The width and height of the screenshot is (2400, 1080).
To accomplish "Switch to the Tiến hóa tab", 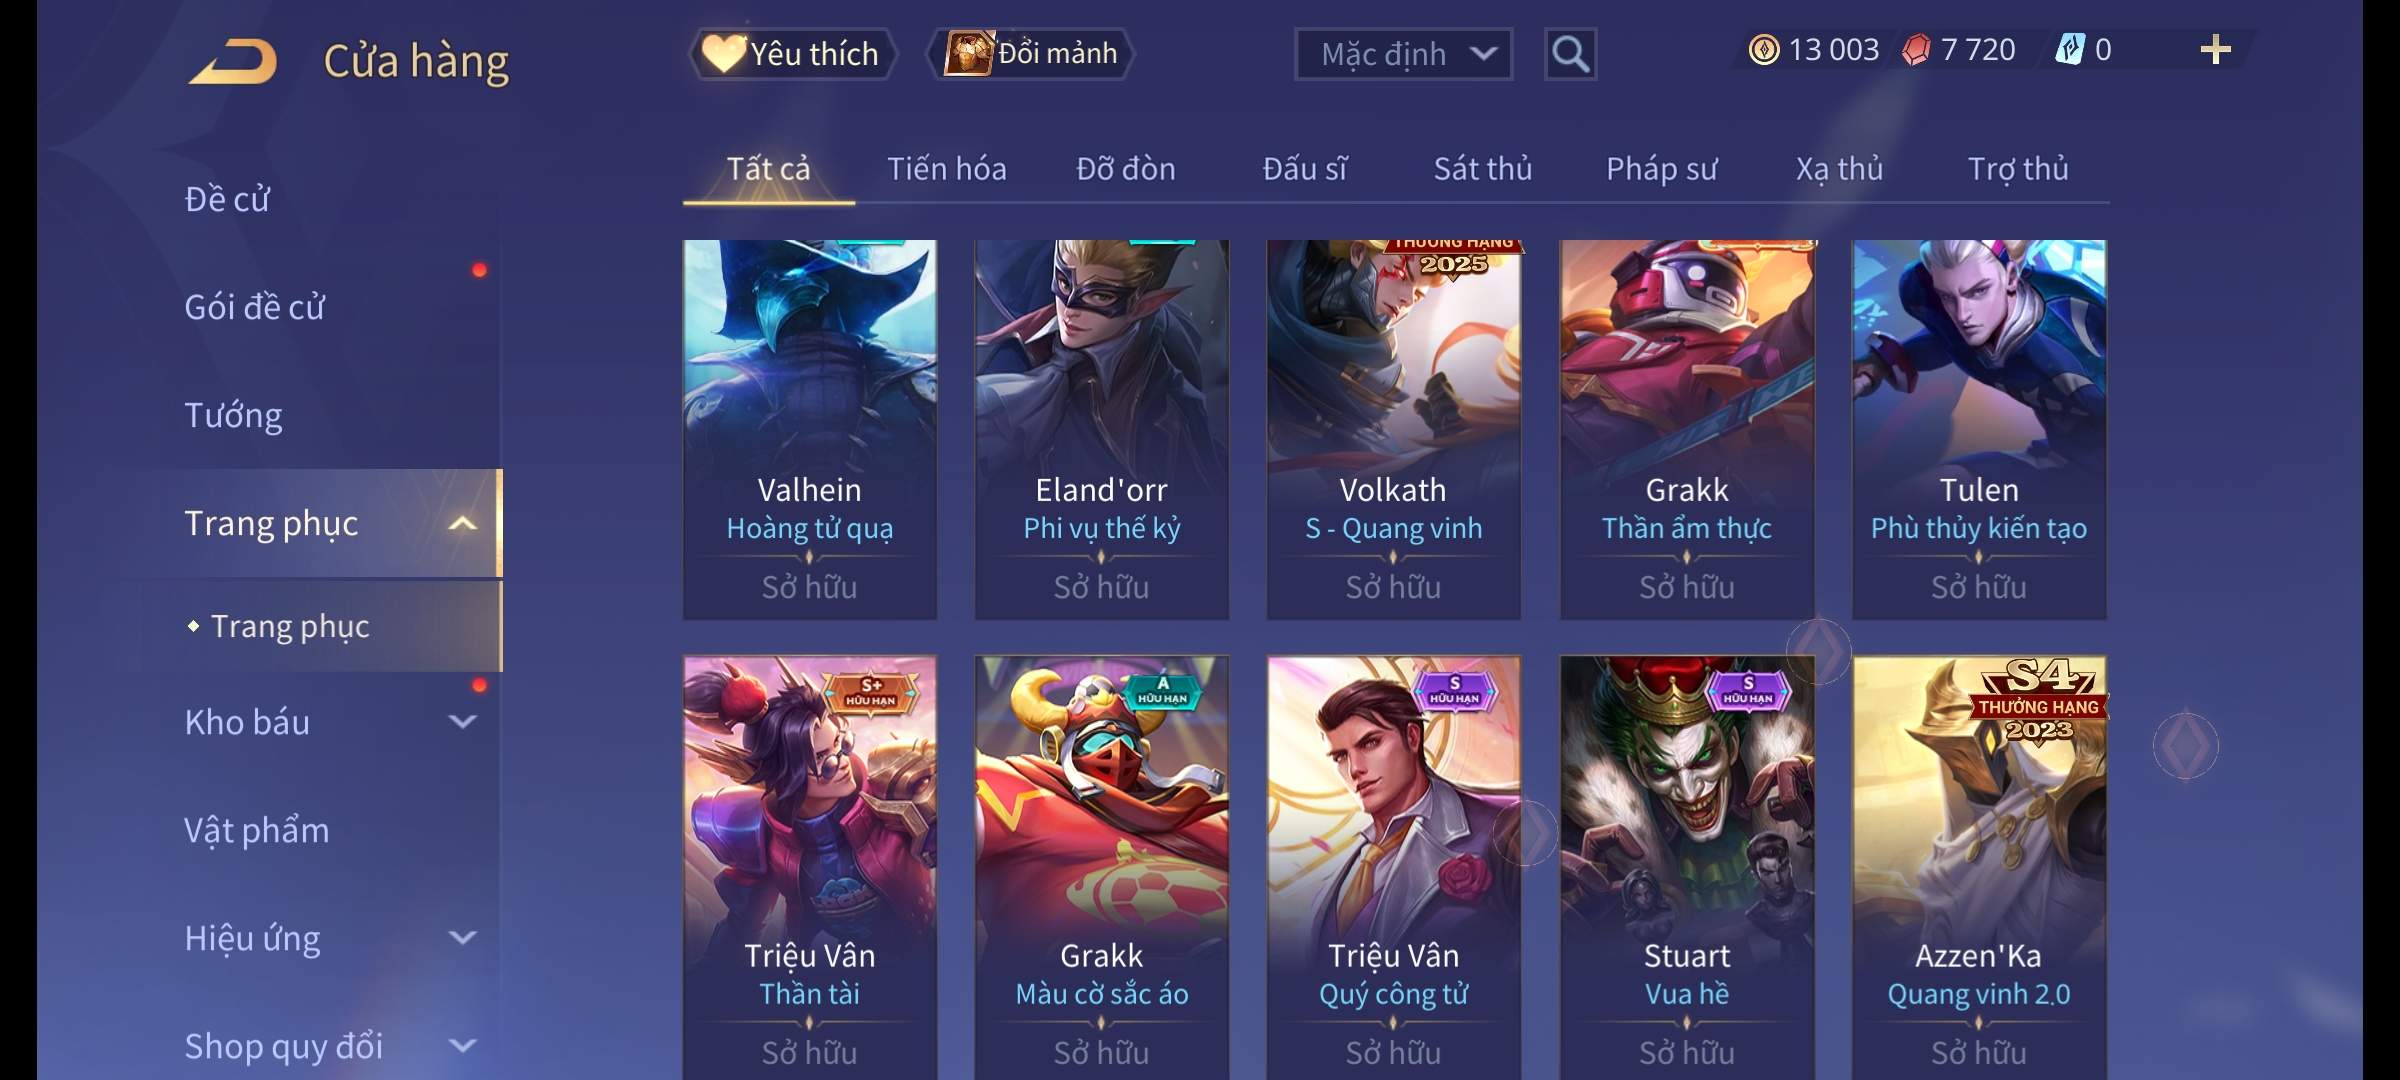I will [x=946, y=169].
